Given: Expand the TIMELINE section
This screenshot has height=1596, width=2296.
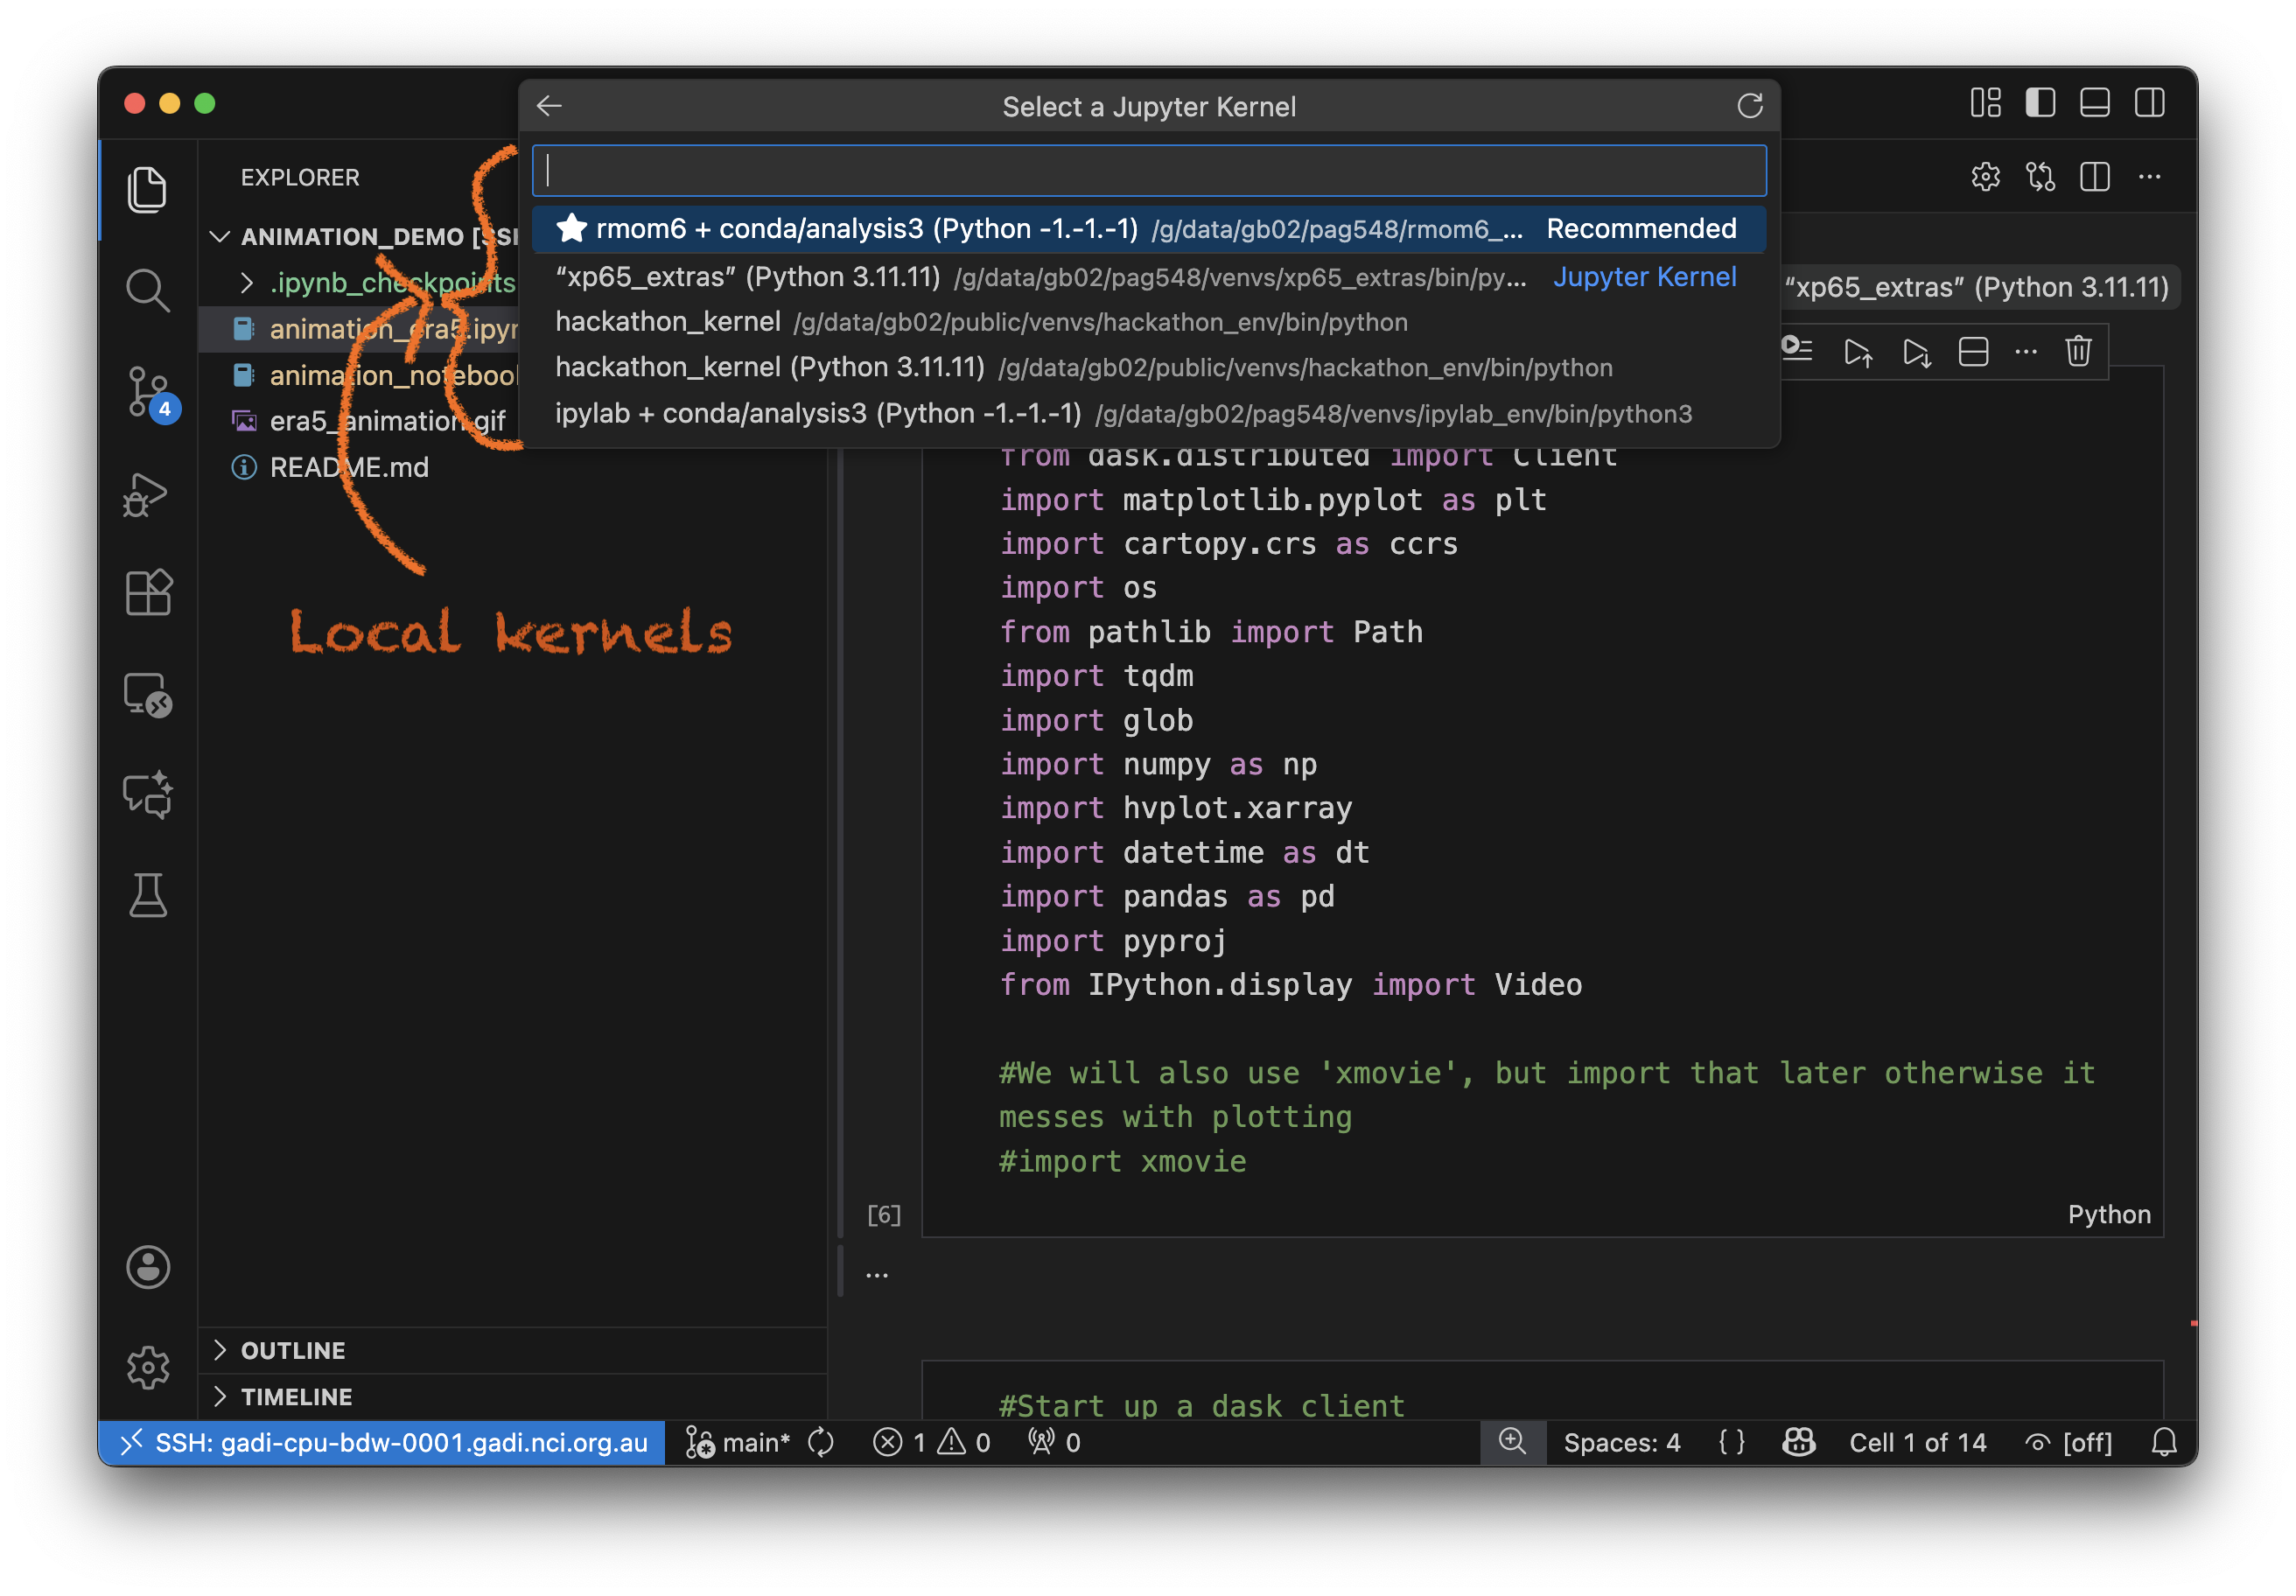Looking at the screenshot, I should tap(296, 1396).
